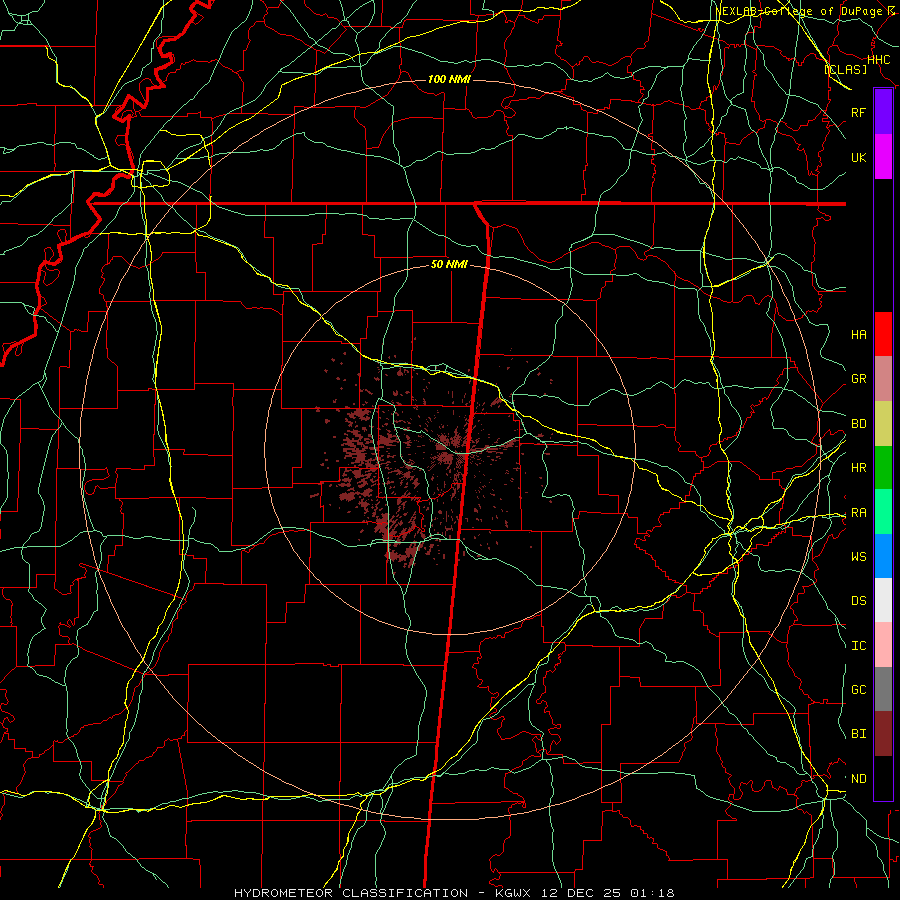The height and width of the screenshot is (900, 900).
Task: Click the UK magenta legend swatch
Action: pos(883,157)
